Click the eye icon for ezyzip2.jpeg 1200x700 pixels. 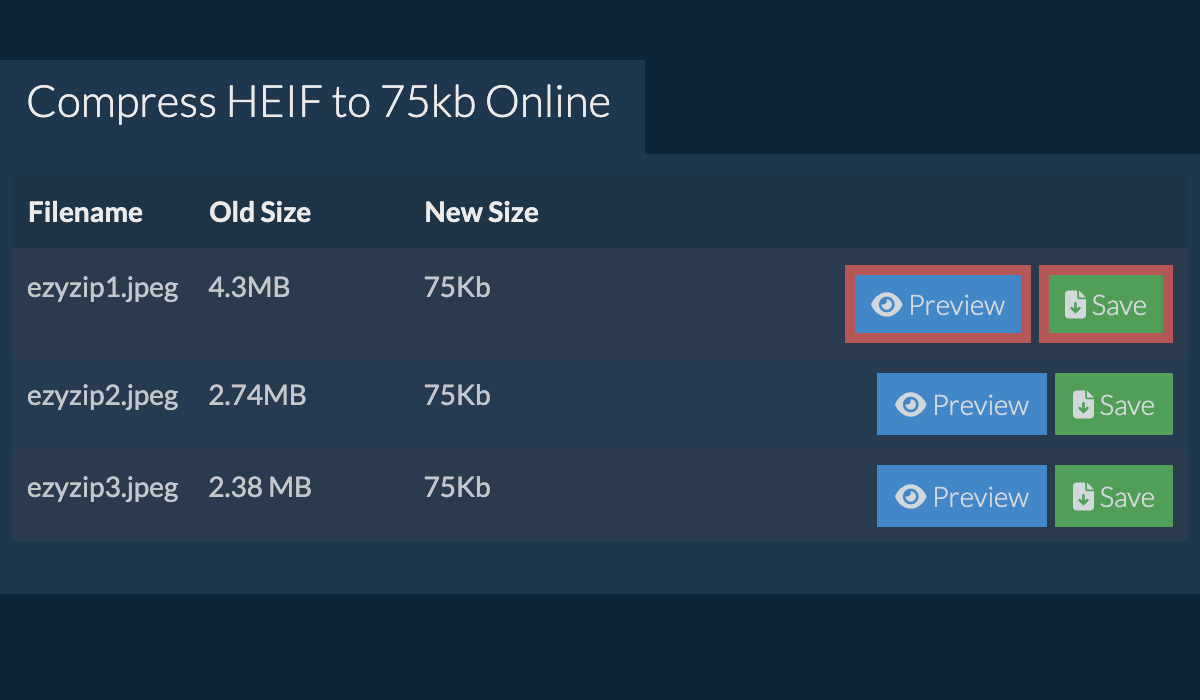910,405
